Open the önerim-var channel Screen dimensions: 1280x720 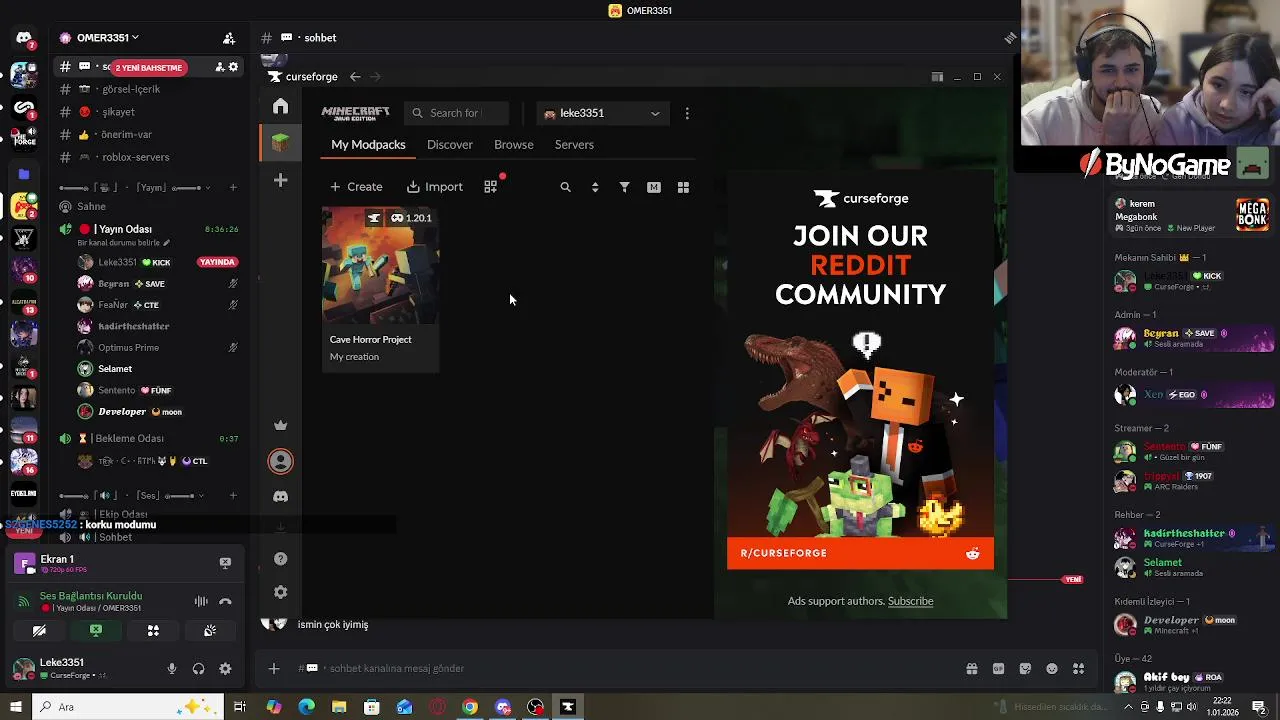pos(126,134)
